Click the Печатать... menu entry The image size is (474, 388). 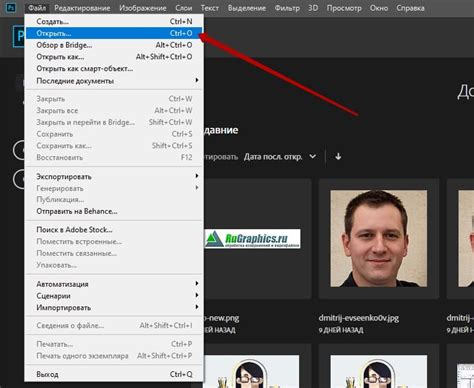tap(114, 344)
